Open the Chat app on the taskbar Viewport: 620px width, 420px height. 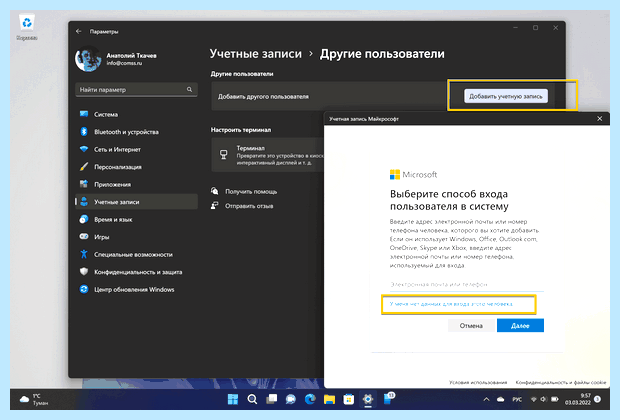coord(291,399)
